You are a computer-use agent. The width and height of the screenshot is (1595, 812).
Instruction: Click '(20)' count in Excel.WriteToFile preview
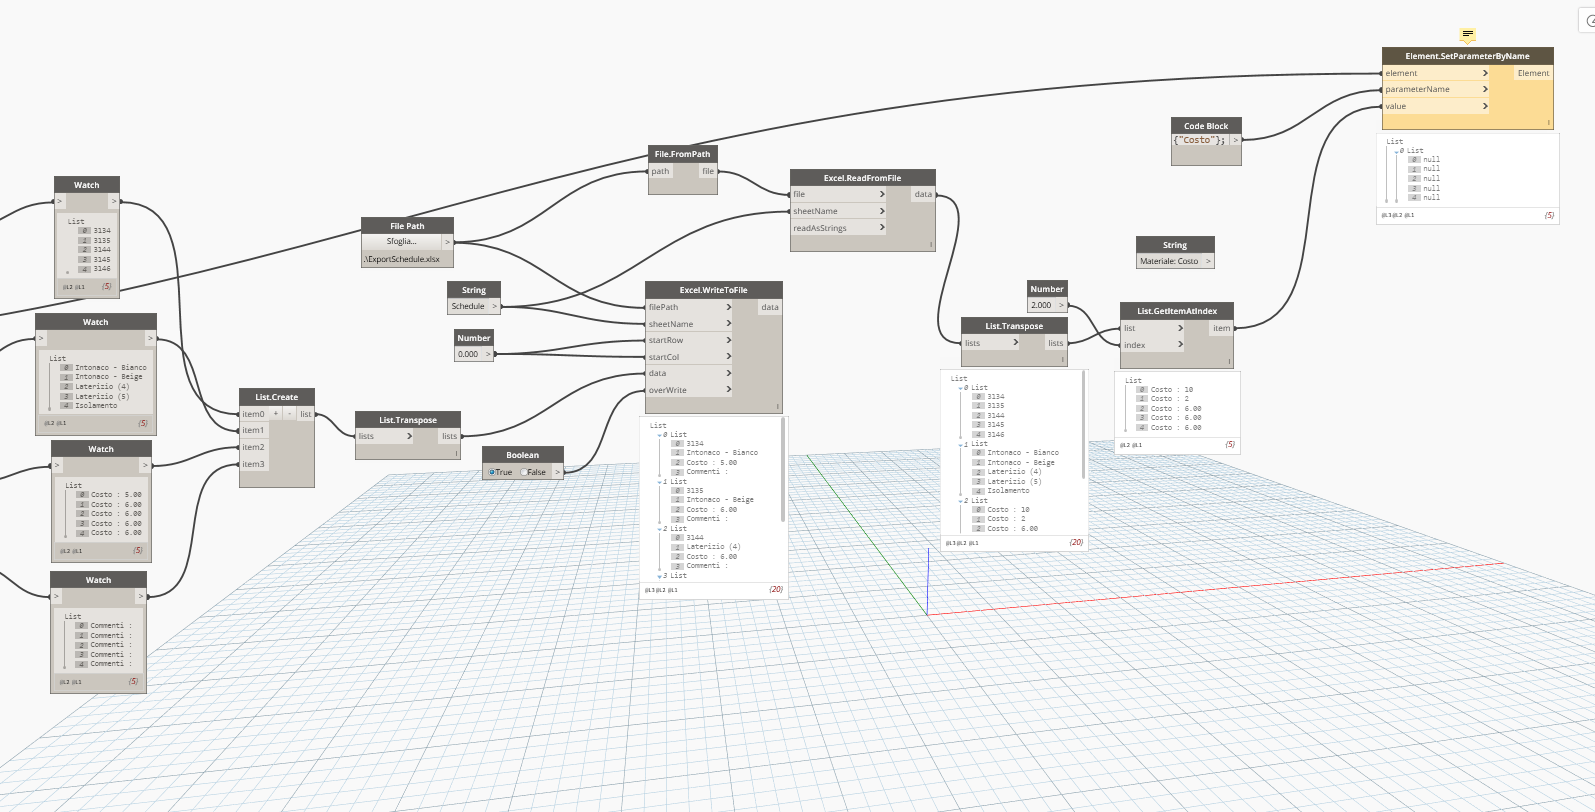click(775, 590)
